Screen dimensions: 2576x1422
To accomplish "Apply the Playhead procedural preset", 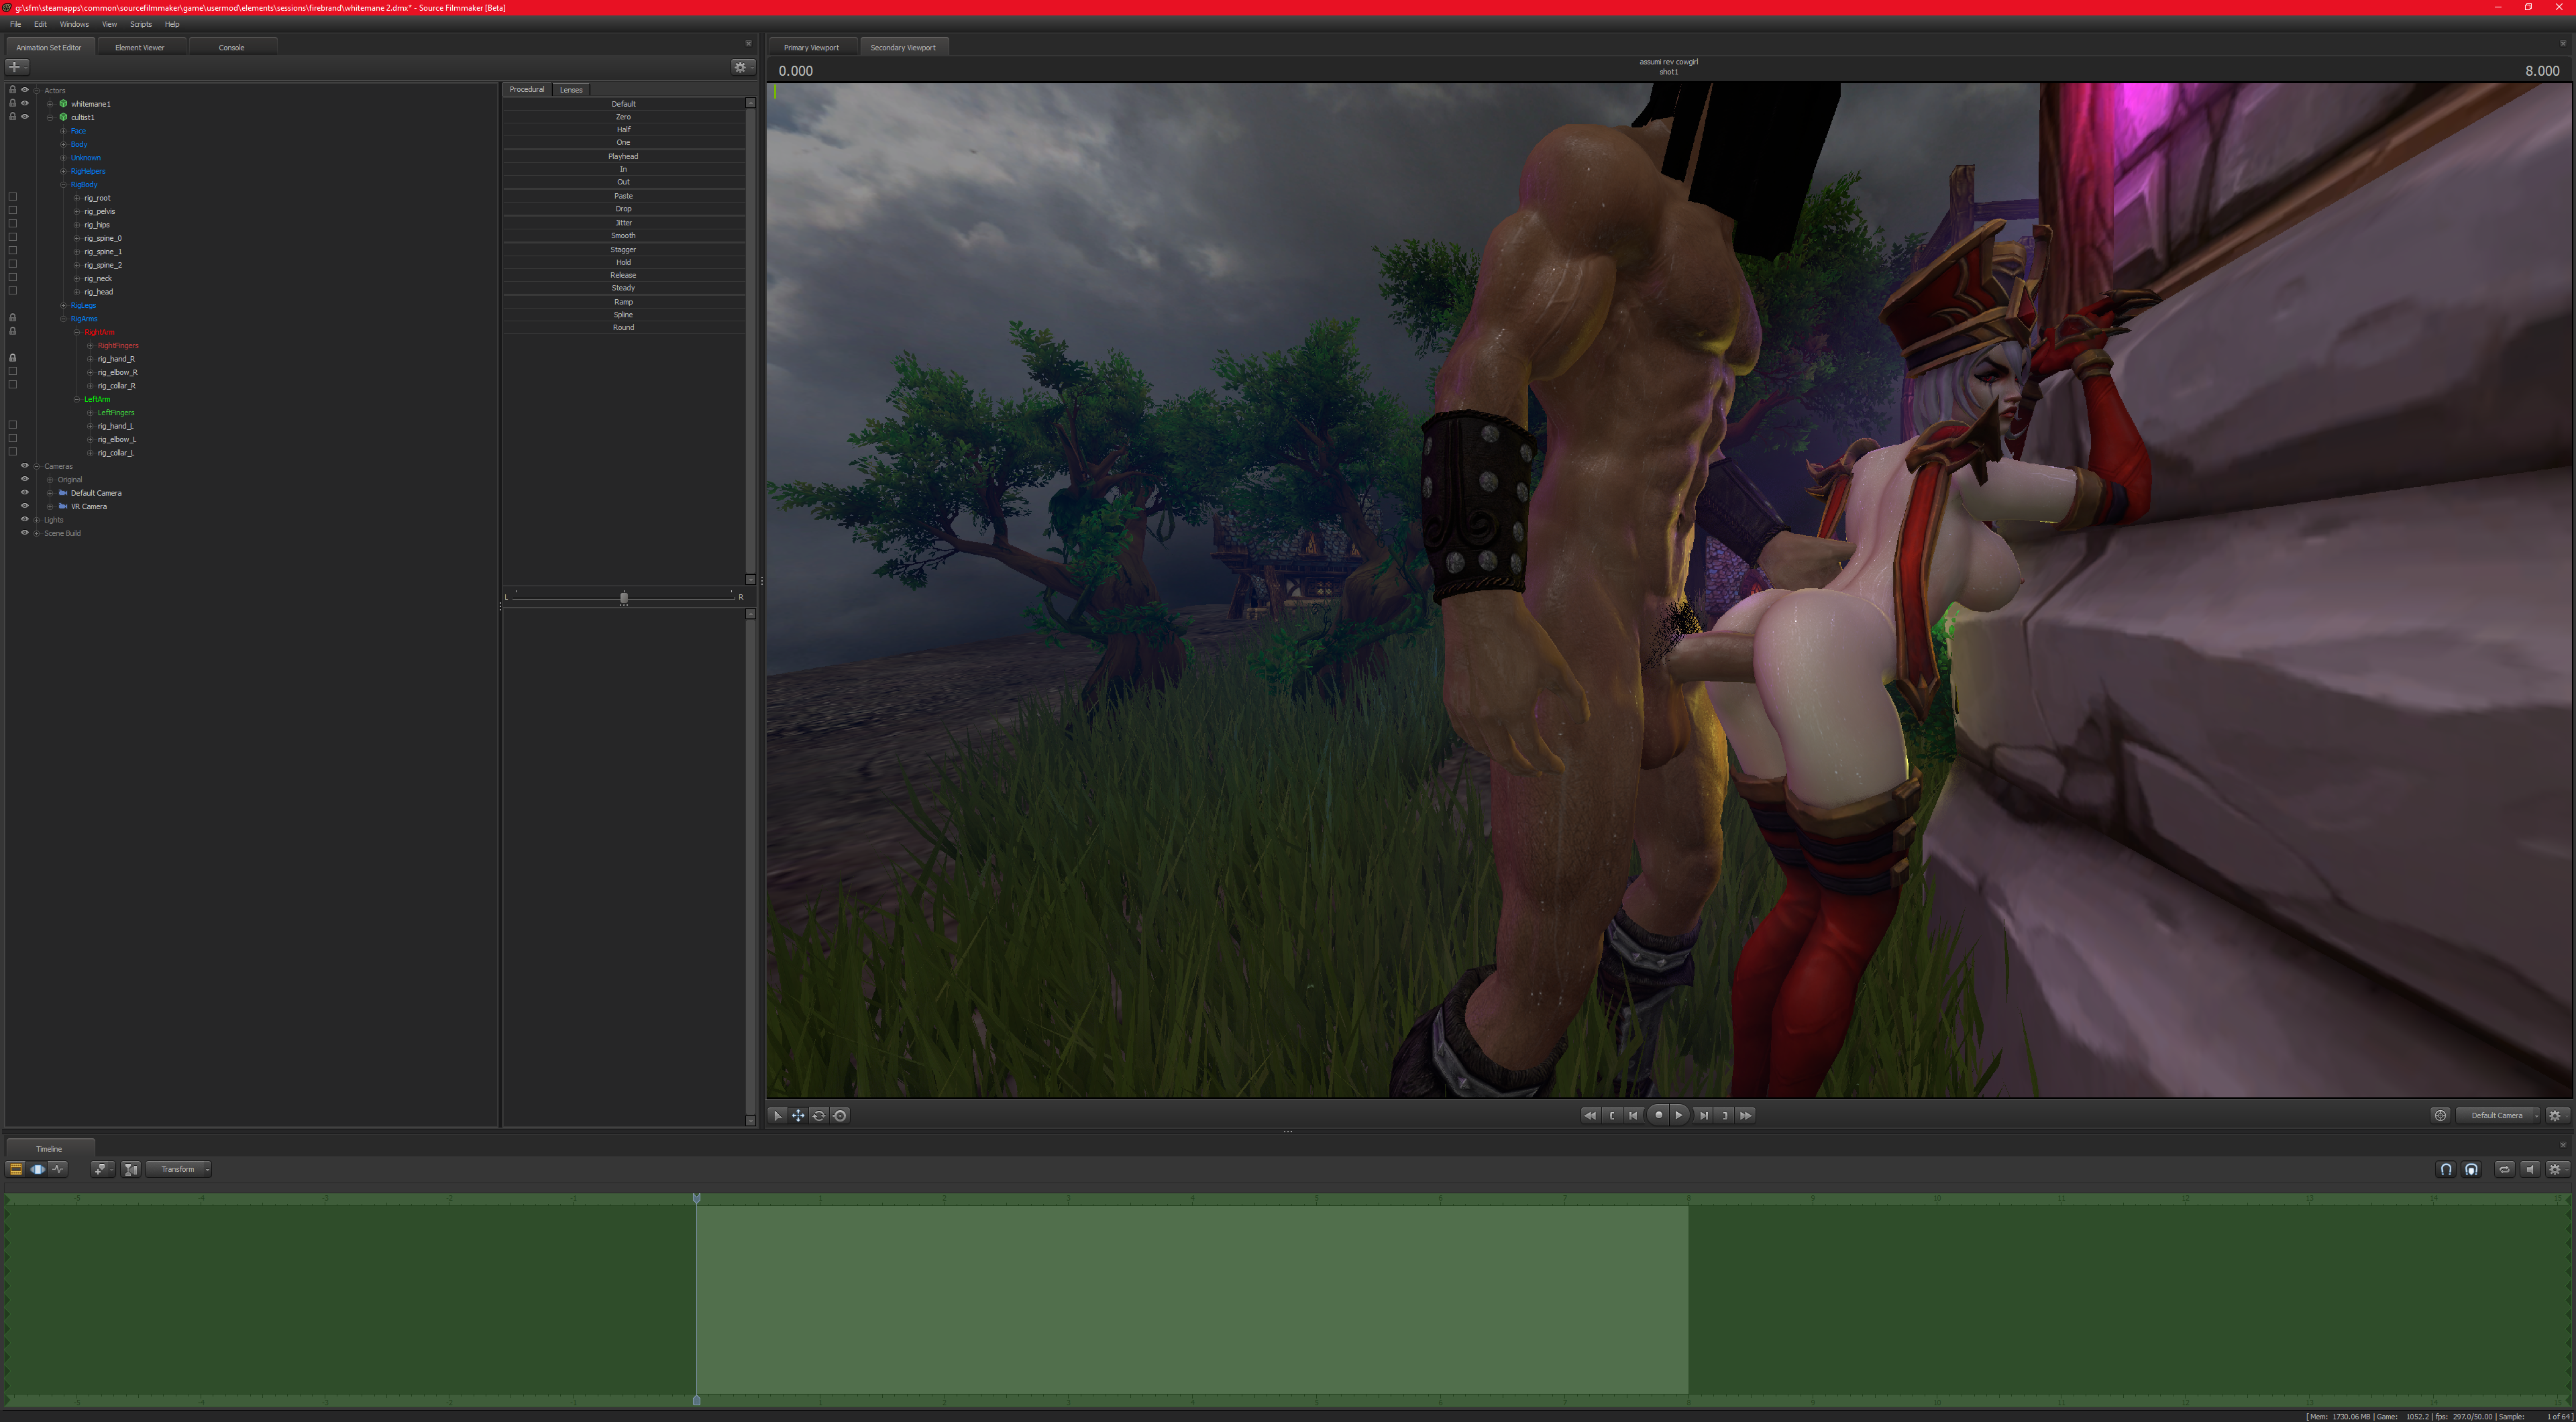I will 624,156.
